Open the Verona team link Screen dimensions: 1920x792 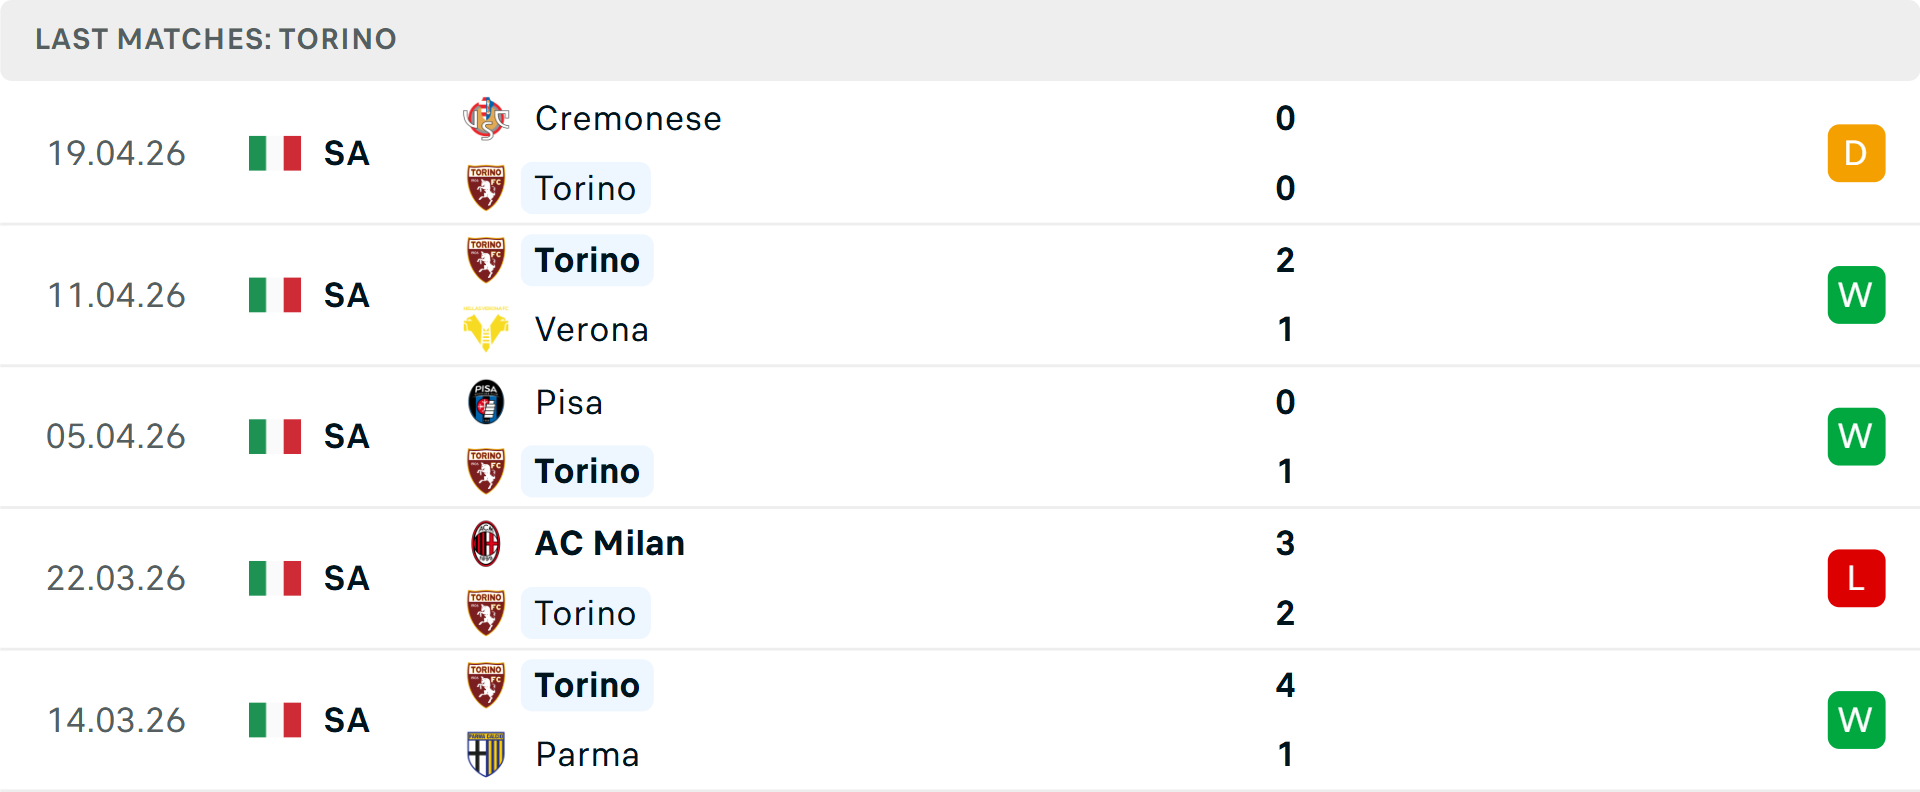coord(592,329)
